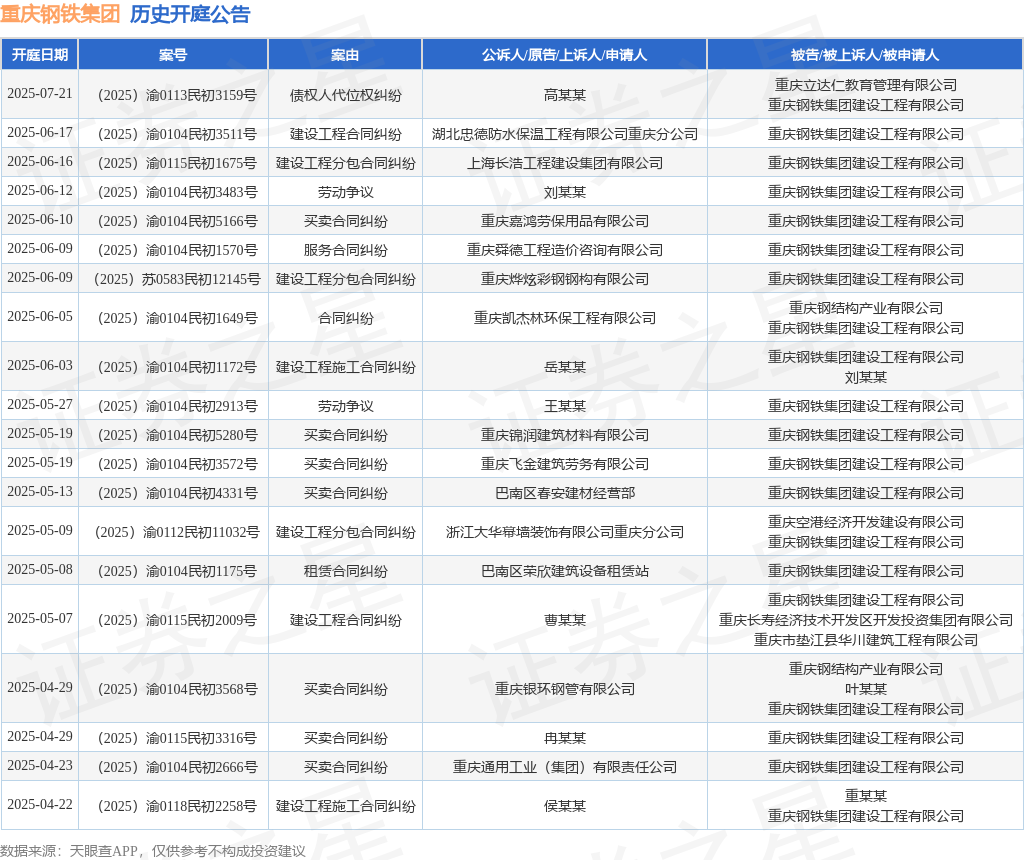Click case number (2025)渝0115民初2009号
Viewport: 1024px width, 860px height.
176,620
